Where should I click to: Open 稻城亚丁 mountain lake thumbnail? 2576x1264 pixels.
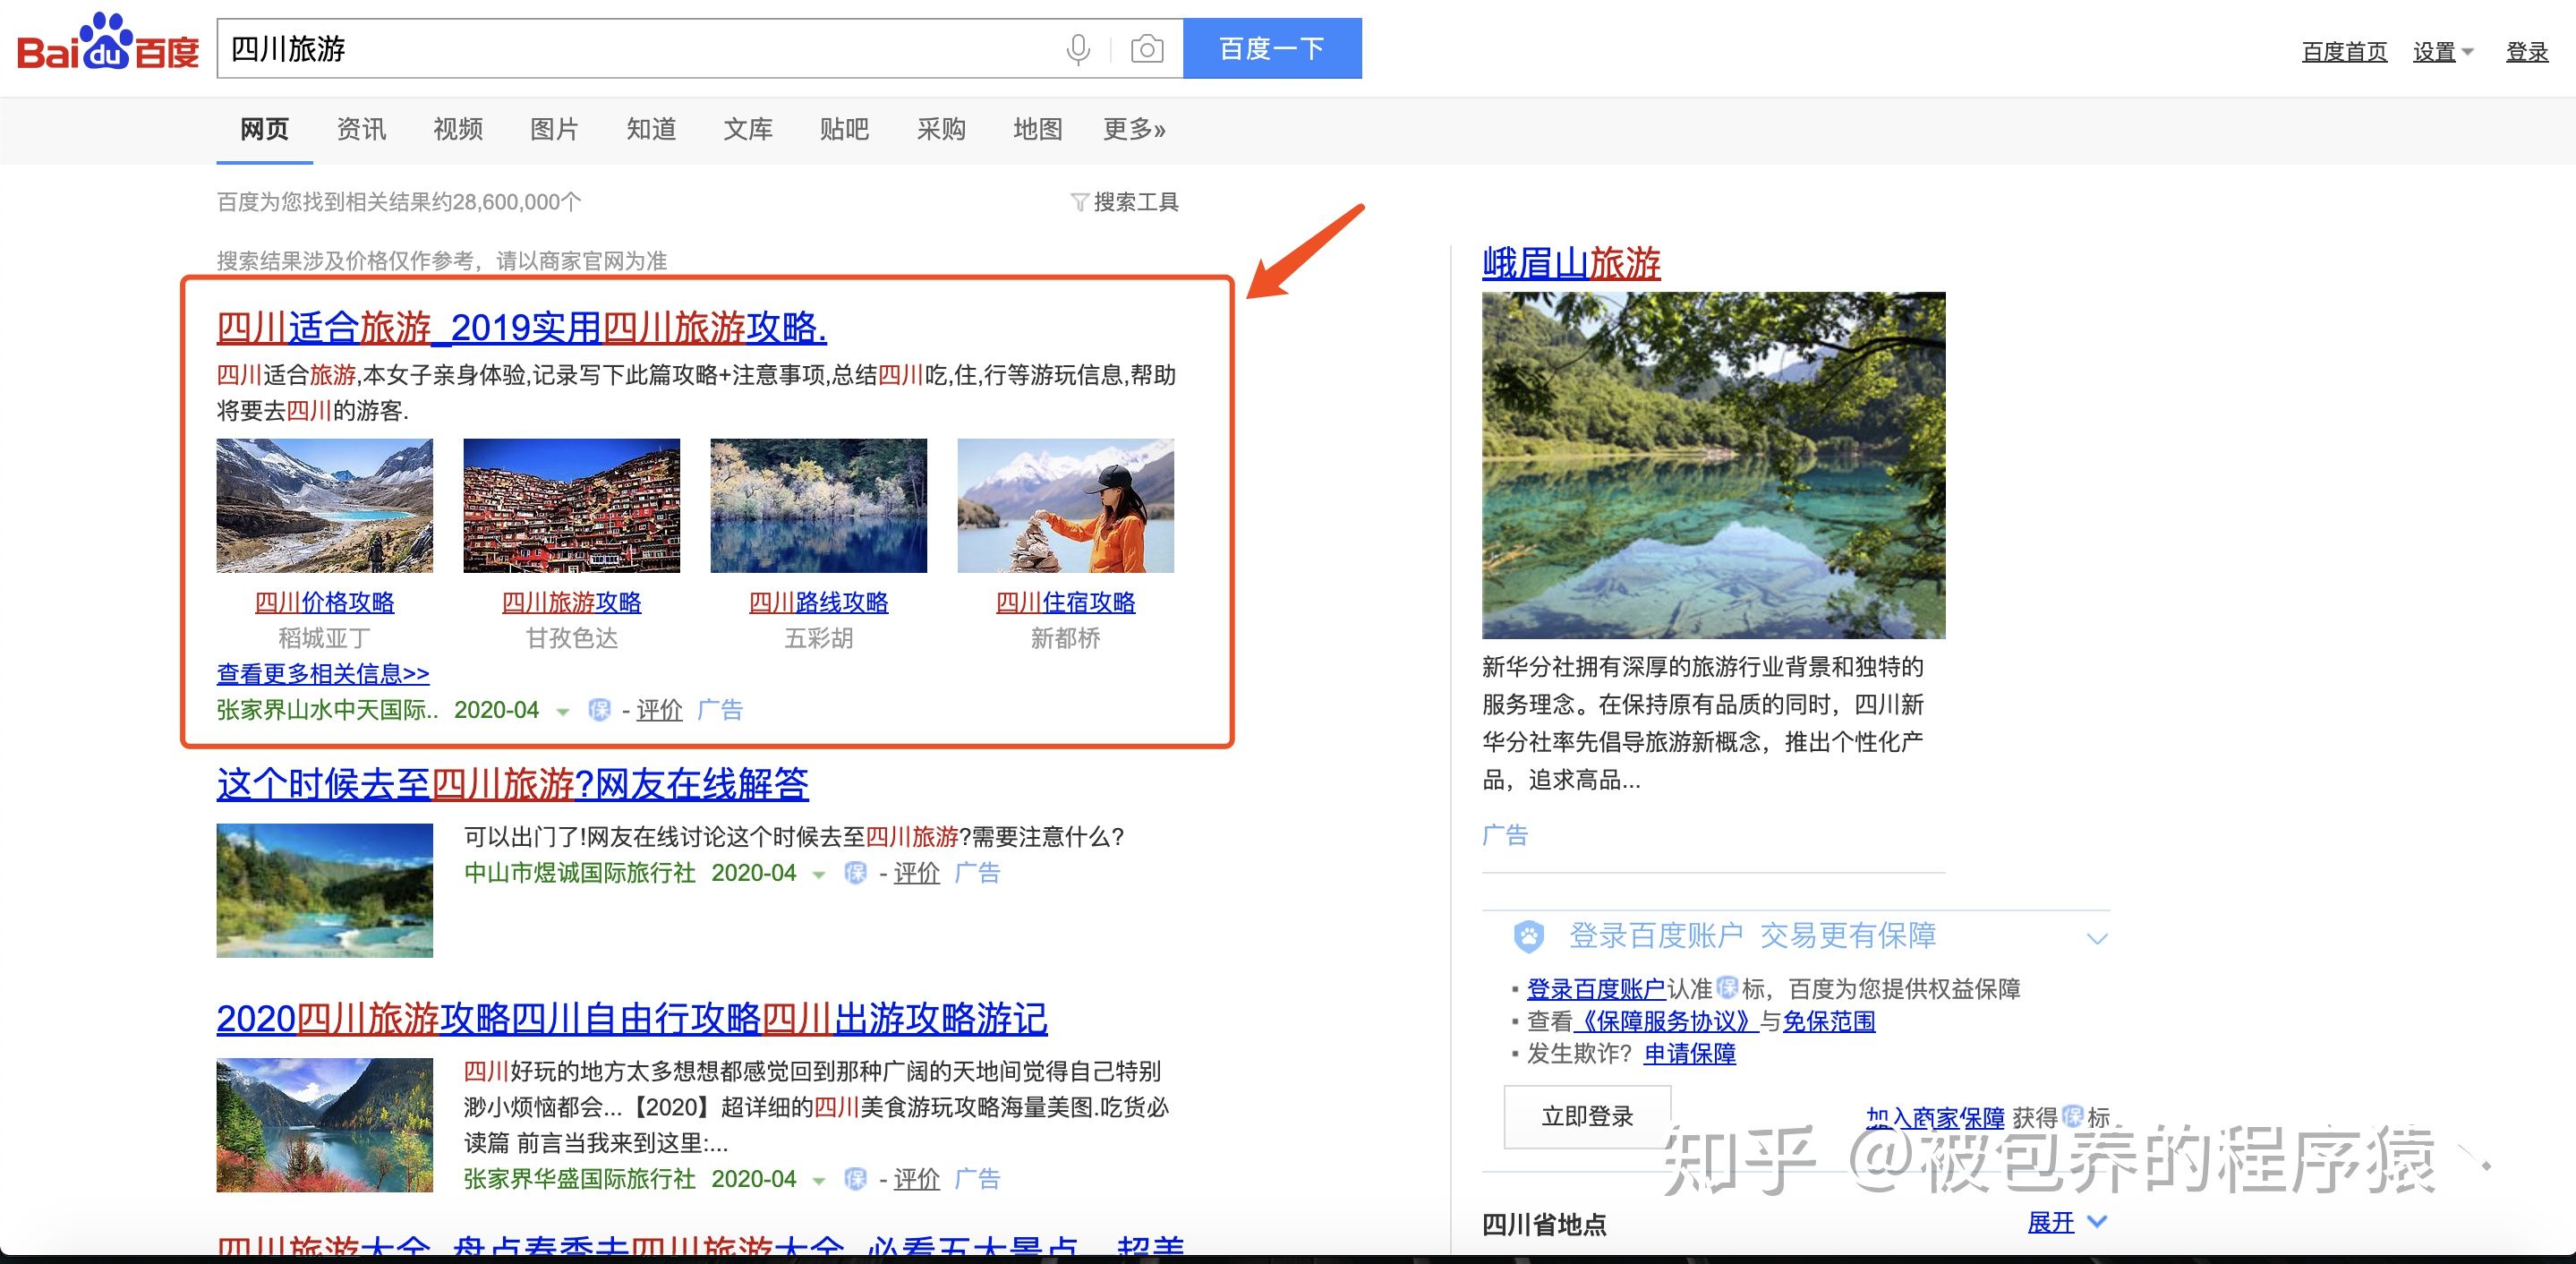pos(325,505)
